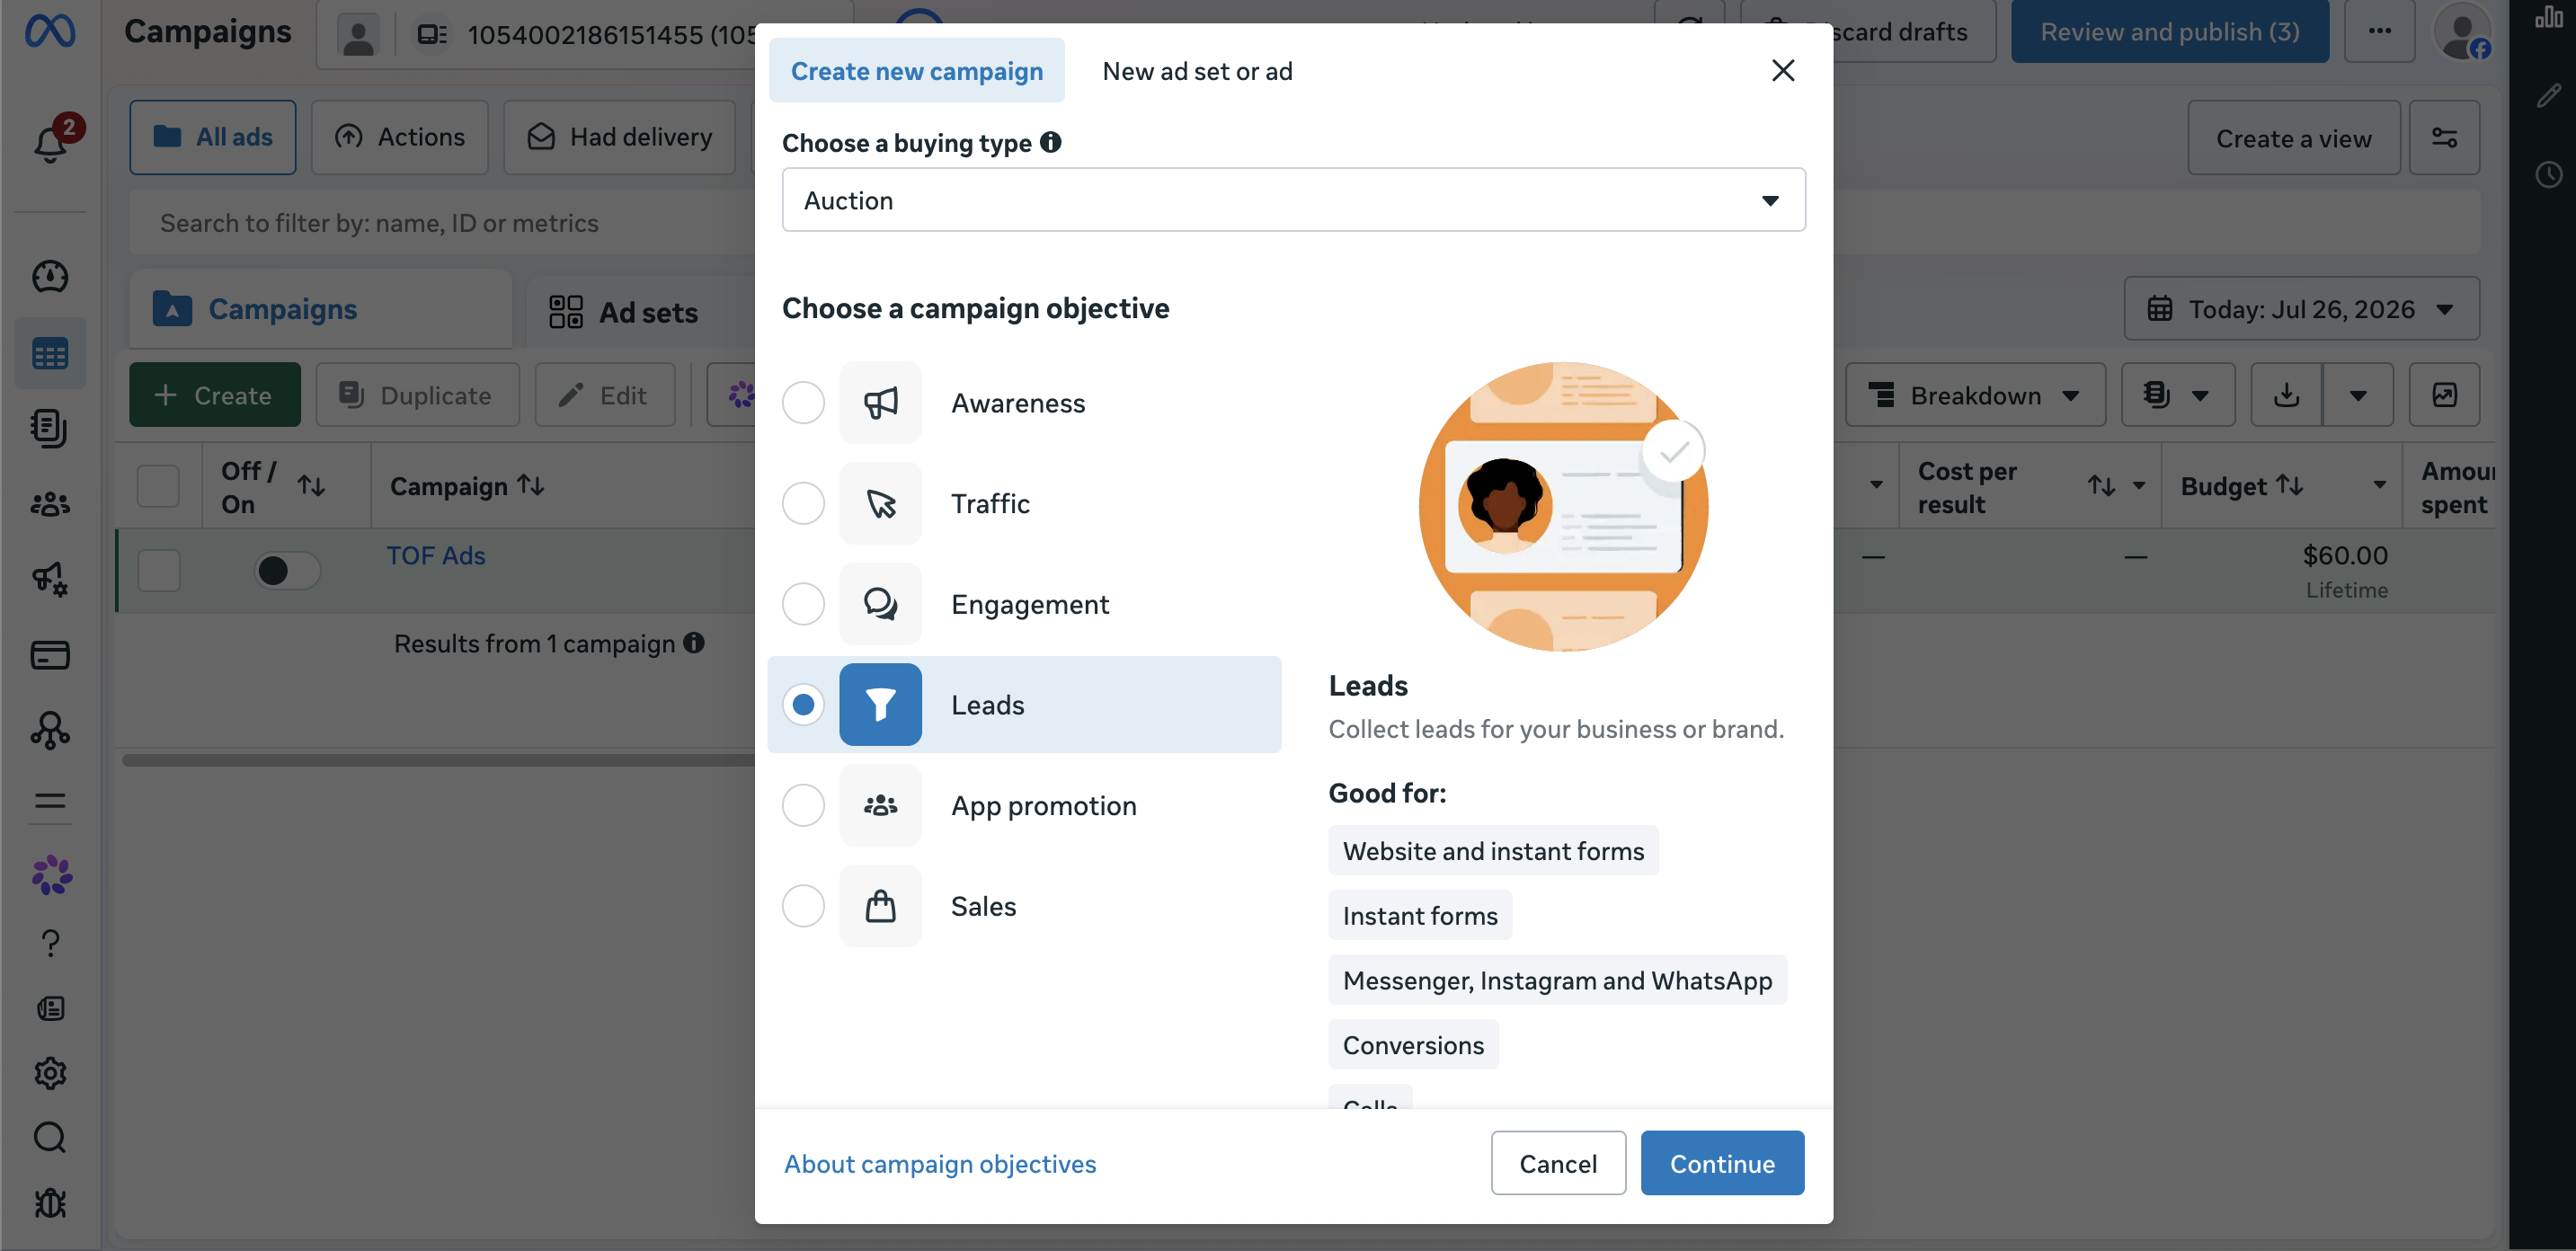
Task: Open the edit pencil icon in right panel
Action: coord(2548,95)
